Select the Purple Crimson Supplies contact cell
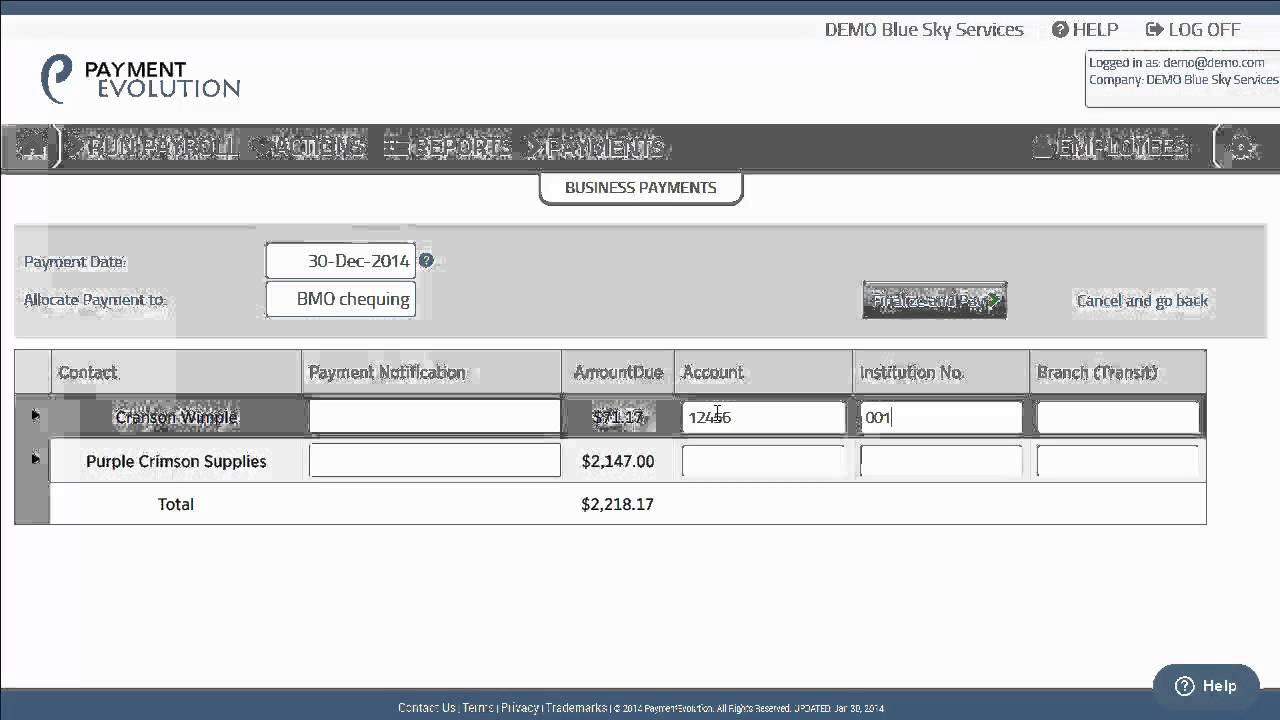Screen dimensions: 1280x720 [176, 461]
